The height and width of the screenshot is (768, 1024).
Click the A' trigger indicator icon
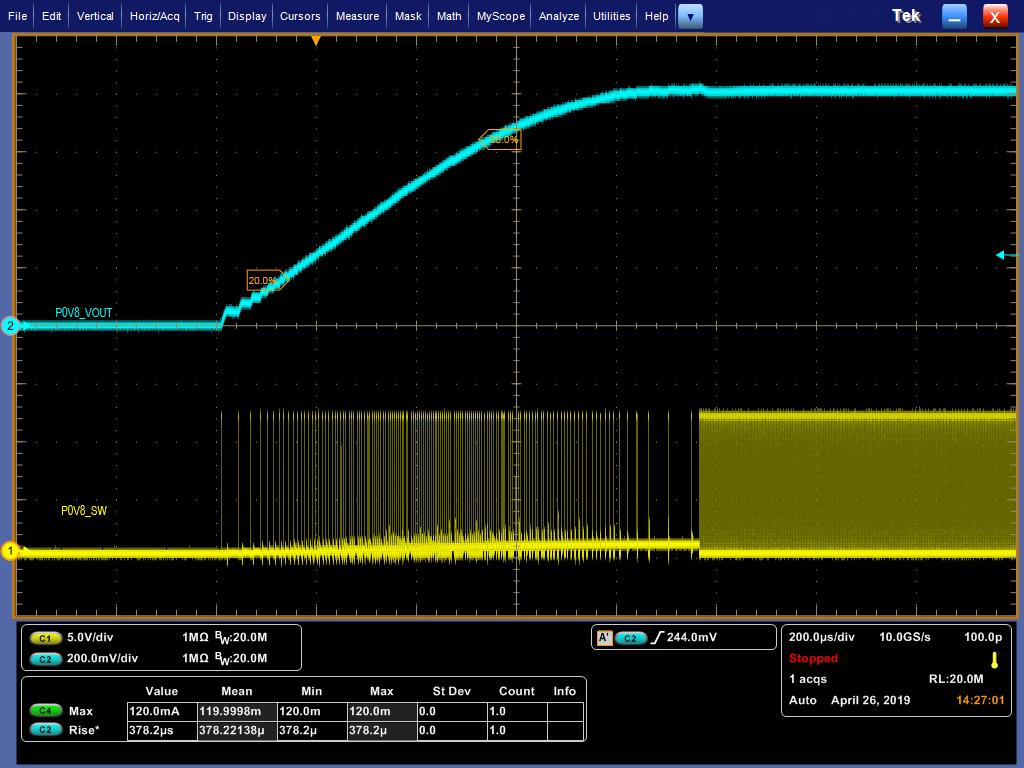[x=605, y=638]
